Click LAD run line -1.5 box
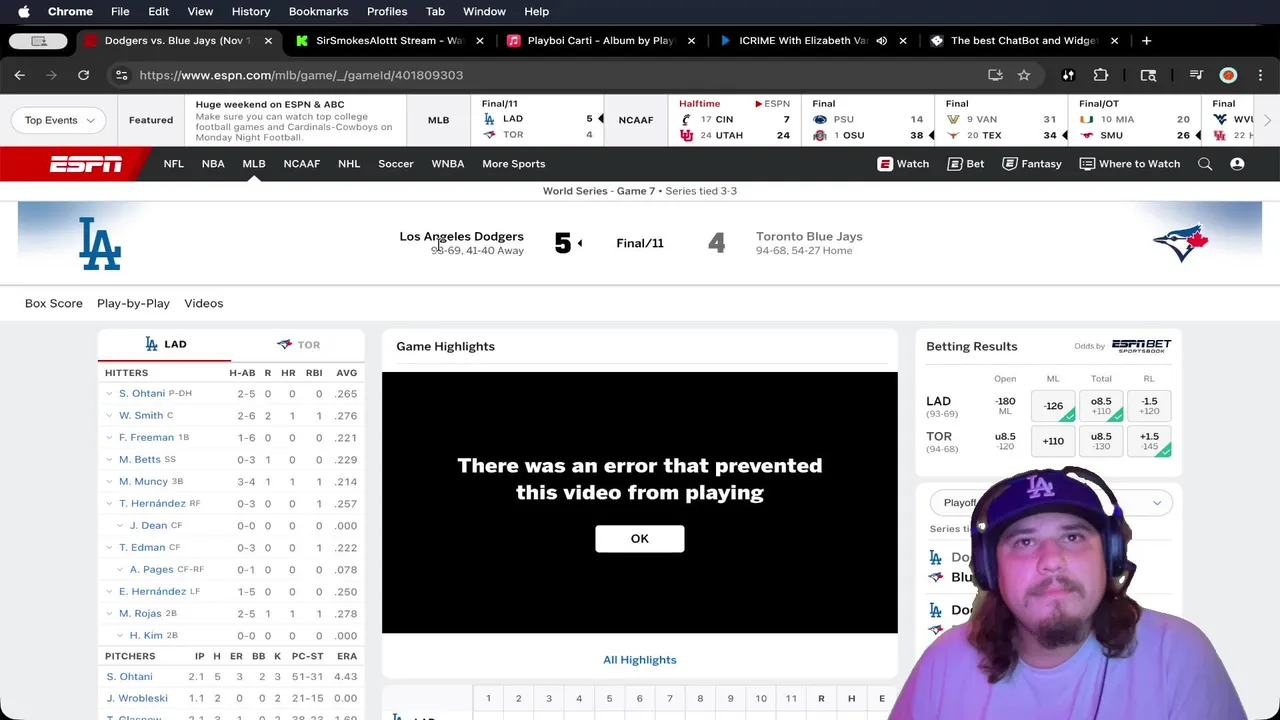Viewport: 1280px width, 720px height. [x=1150, y=406]
